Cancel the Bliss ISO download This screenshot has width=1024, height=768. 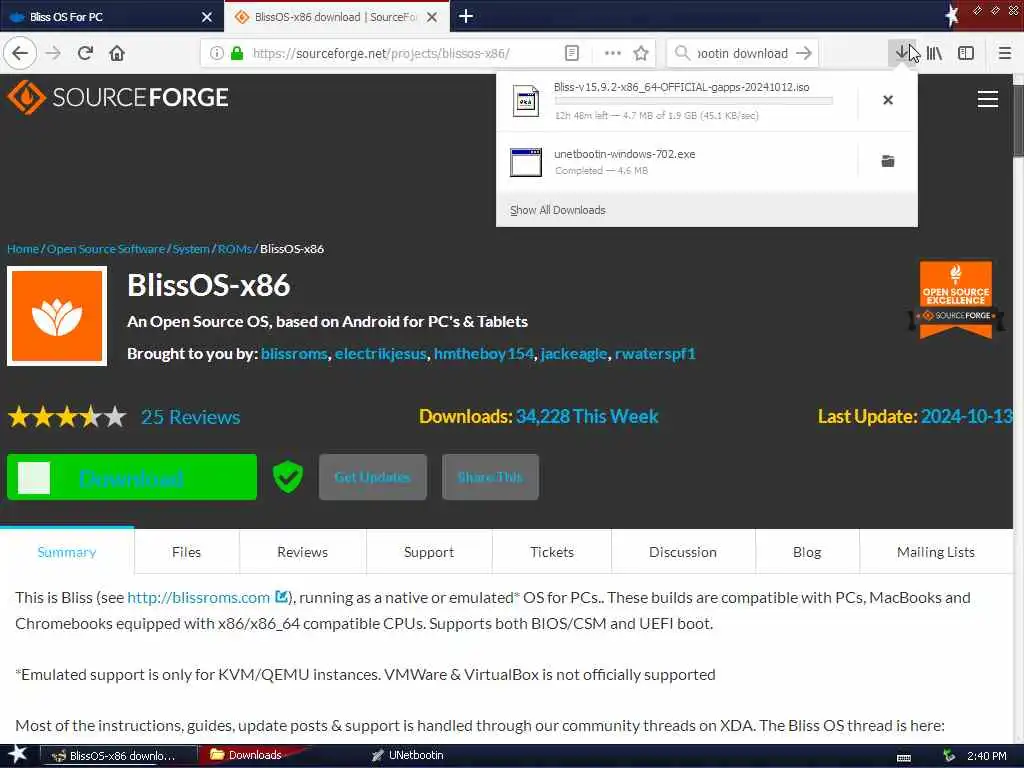(x=888, y=100)
